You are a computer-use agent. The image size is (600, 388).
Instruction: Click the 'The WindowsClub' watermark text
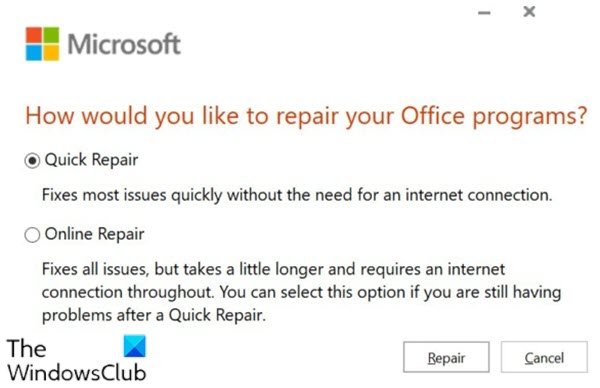(77, 360)
